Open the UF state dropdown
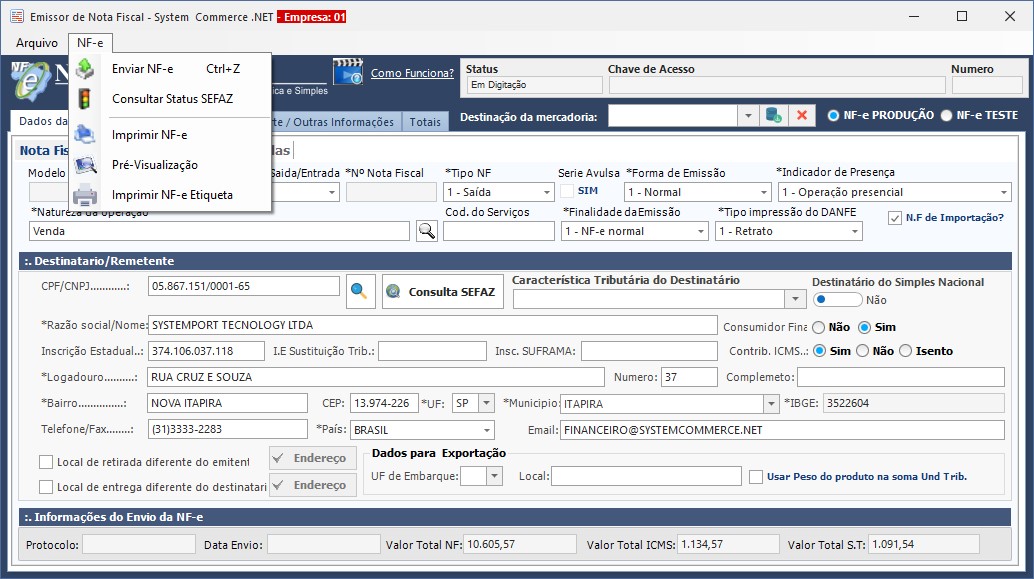The height and width of the screenshot is (579, 1034). coord(486,403)
